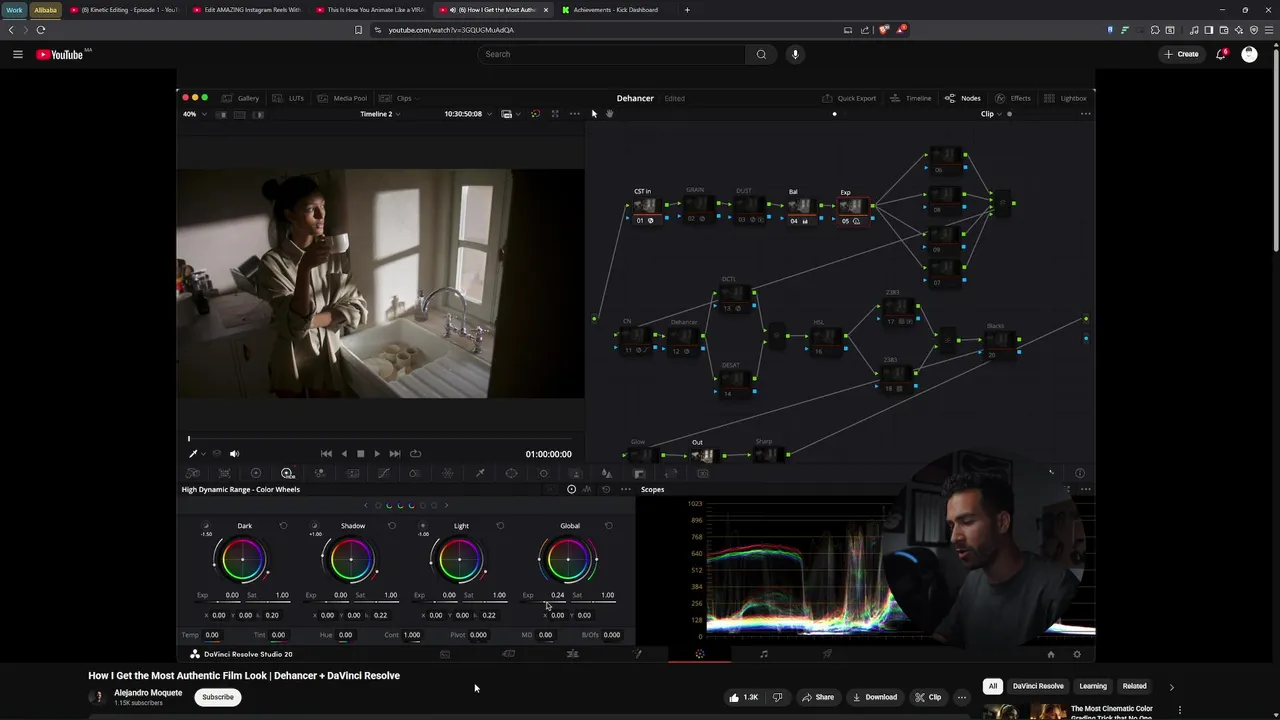Toggle loop playback in viewer

click(x=415, y=454)
